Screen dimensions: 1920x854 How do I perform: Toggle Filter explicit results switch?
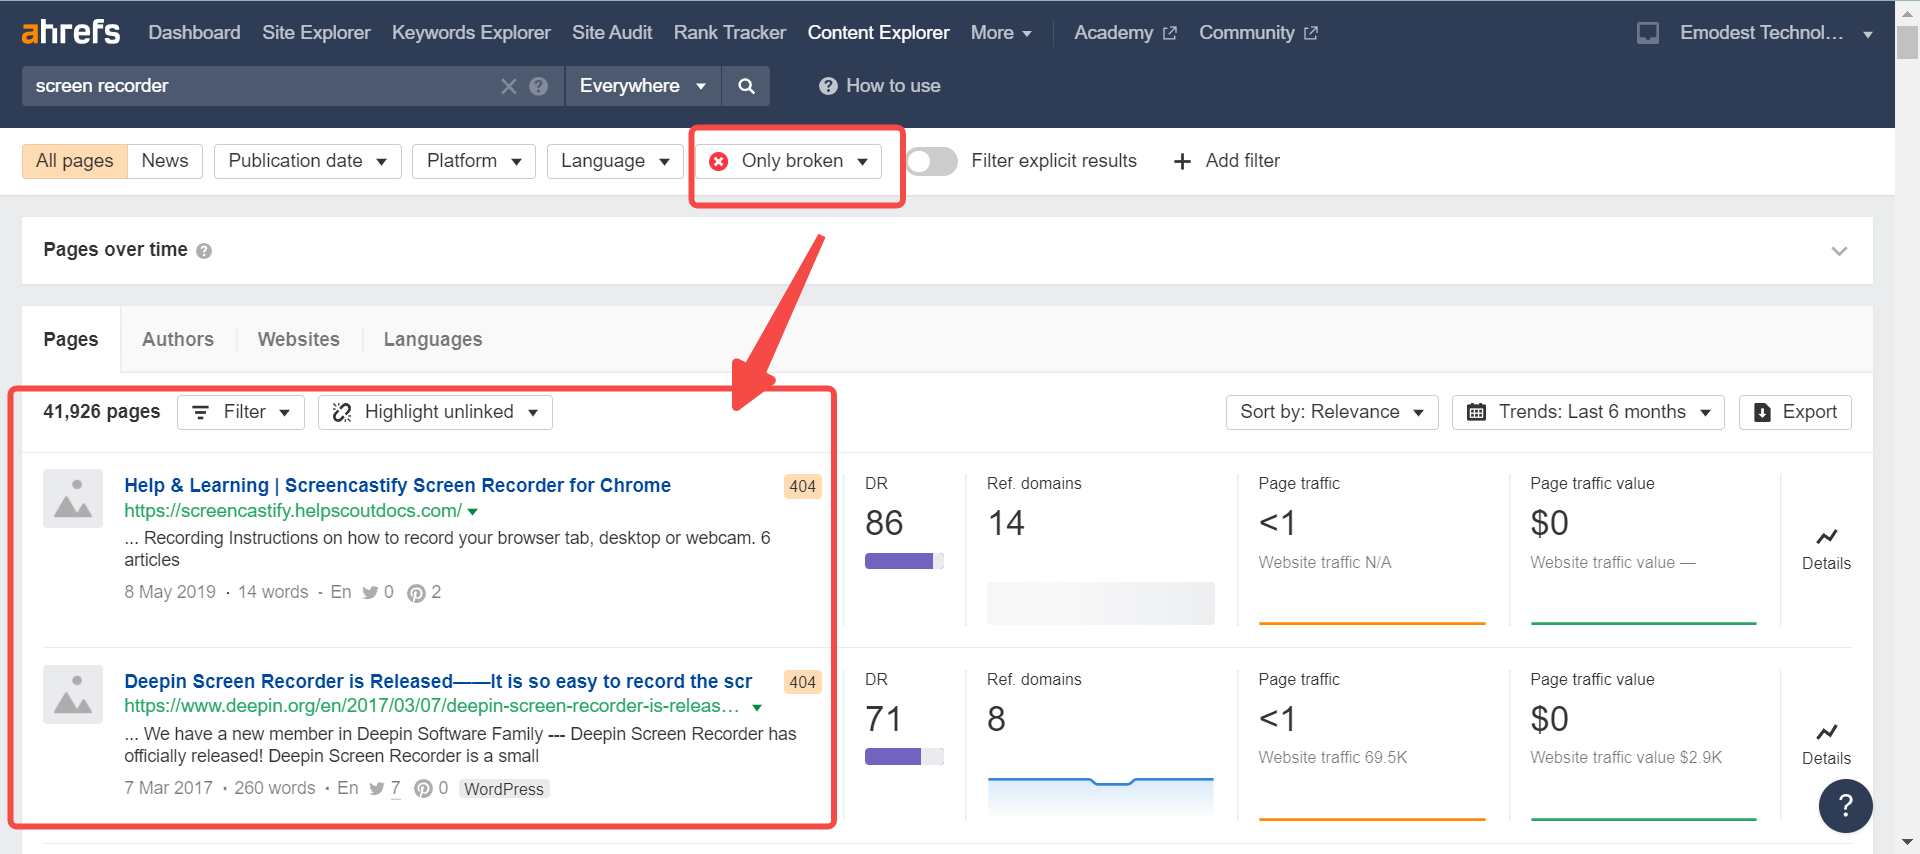932,161
